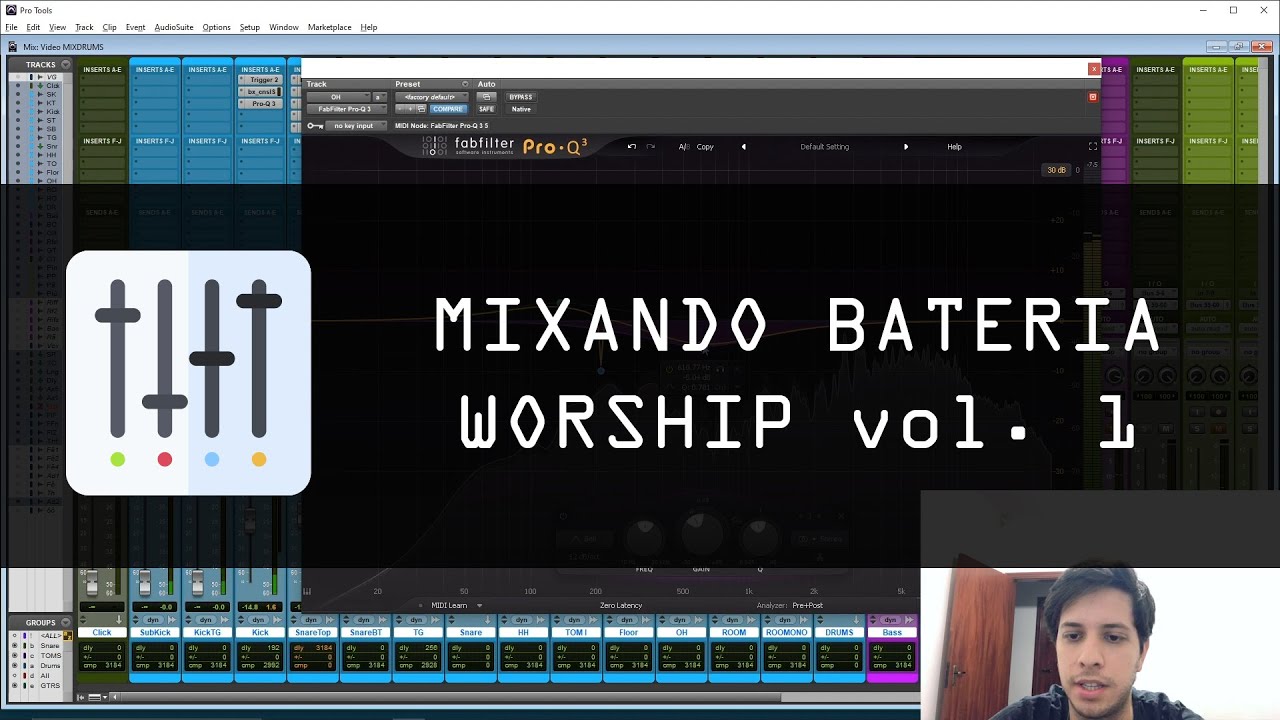The image size is (1280, 720).
Task: Click dyn button on Kick channel
Action: (258, 620)
